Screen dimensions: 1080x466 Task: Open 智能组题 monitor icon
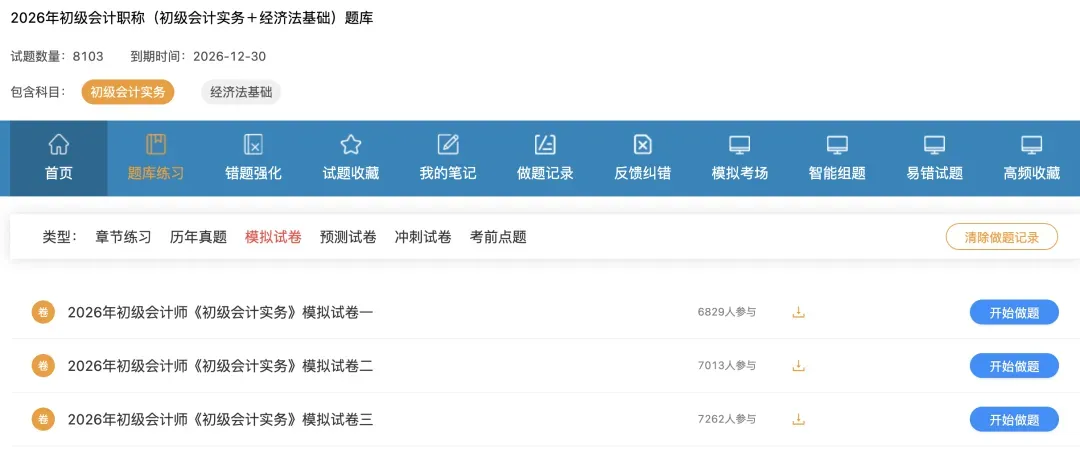(x=837, y=145)
